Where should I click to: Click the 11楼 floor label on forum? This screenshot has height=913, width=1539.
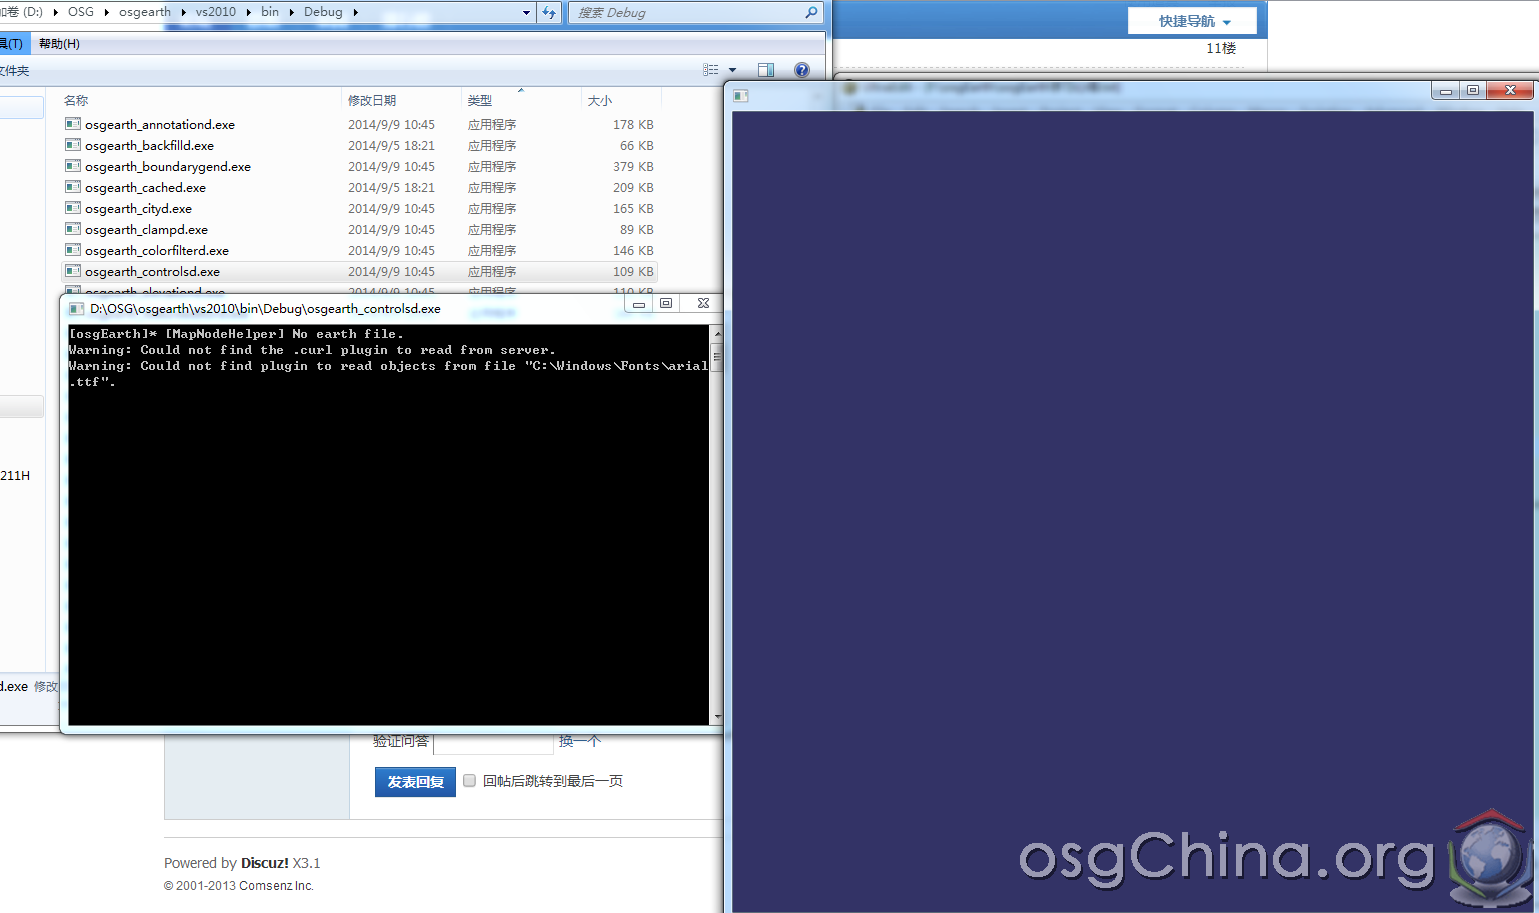[x=1221, y=48]
